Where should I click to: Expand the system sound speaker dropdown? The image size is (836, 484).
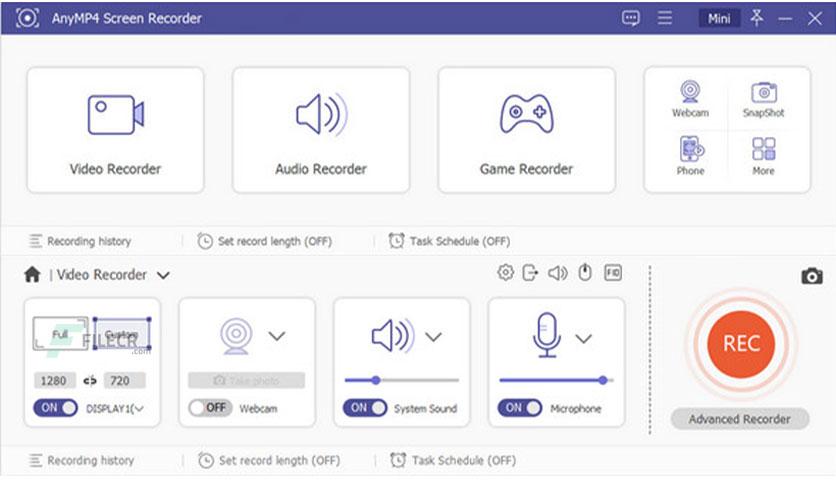(432, 337)
